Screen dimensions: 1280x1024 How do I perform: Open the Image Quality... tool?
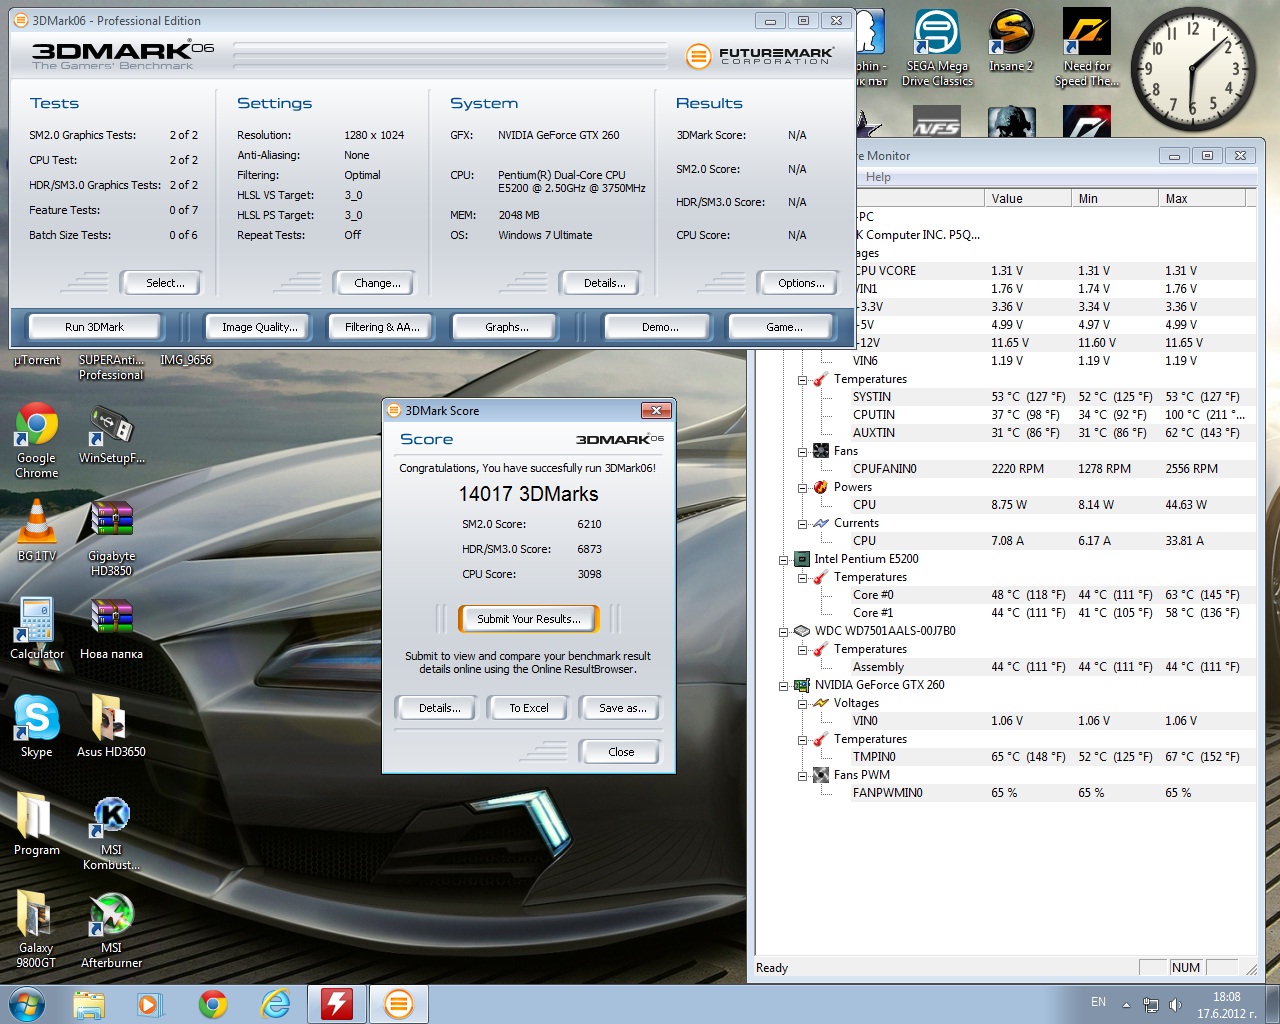click(260, 327)
